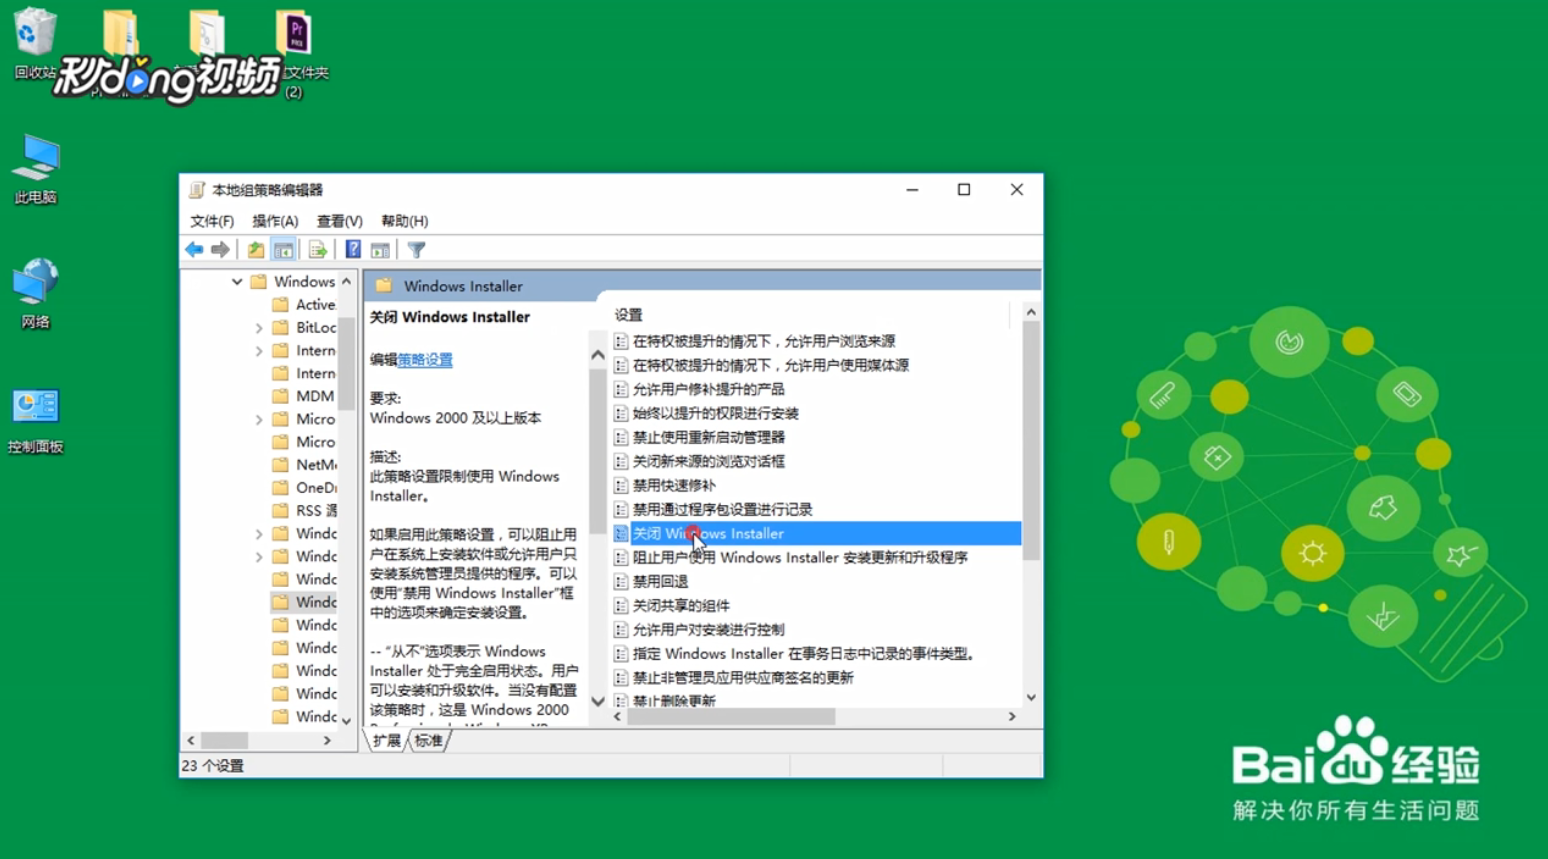Select the RSS tree folder
The width and height of the screenshot is (1548, 859).
click(x=305, y=511)
